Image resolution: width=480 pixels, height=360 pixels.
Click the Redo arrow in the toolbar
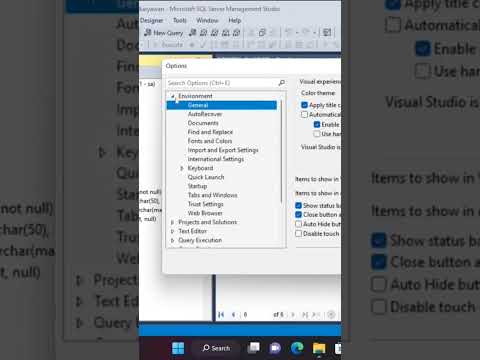click(x=305, y=32)
